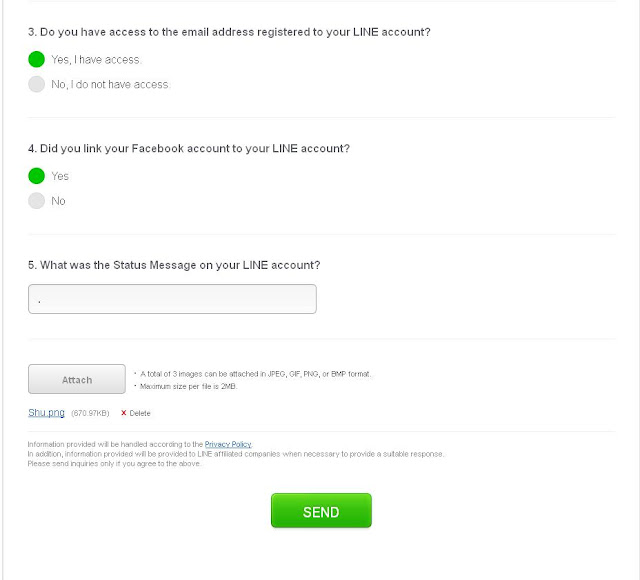The width and height of the screenshot is (640, 580).
Task: Click the 'Delete' text beside Shu.png
Action: point(140,413)
